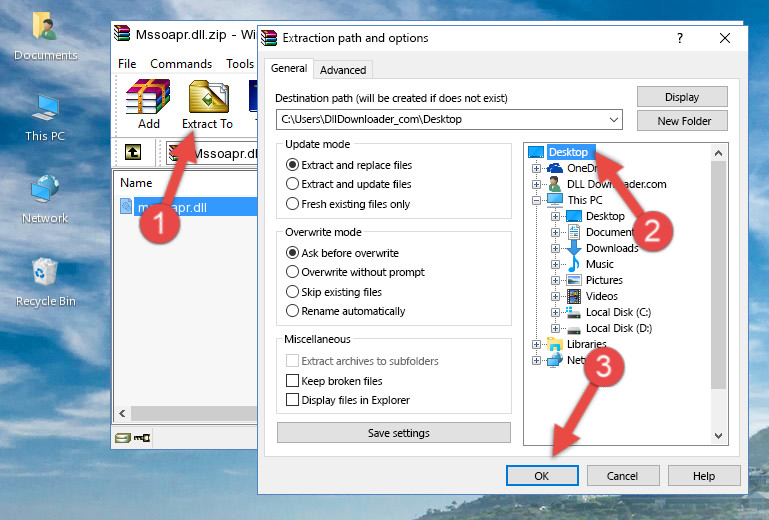Select the Local Disk (C:) drive icon
The width and height of the screenshot is (769, 520).
click(573, 312)
